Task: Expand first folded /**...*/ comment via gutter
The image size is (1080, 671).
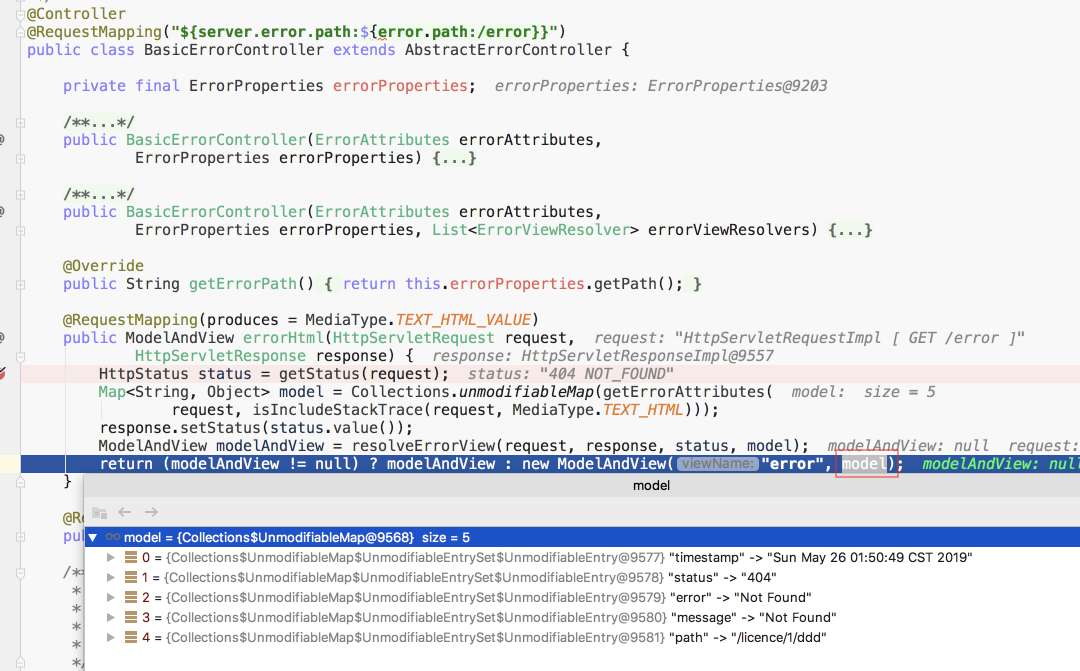Action: click(x=21, y=123)
